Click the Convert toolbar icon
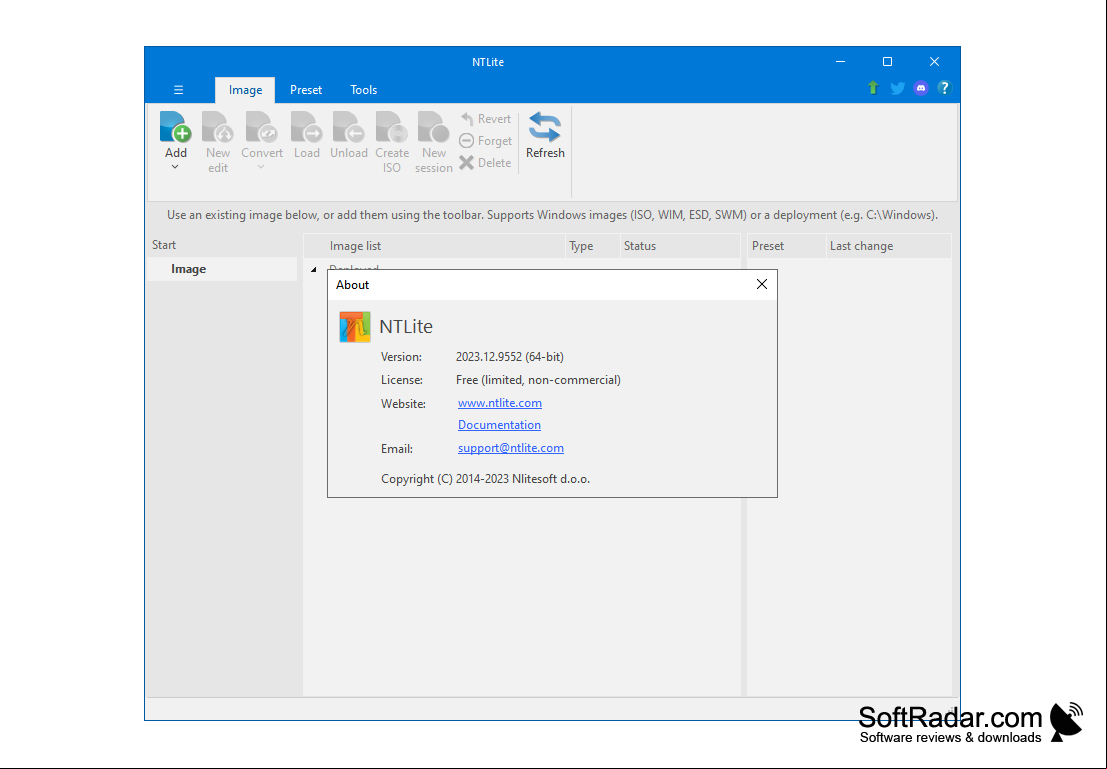Image resolution: width=1107 pixels, height=769 pixels. coord(261,127)
